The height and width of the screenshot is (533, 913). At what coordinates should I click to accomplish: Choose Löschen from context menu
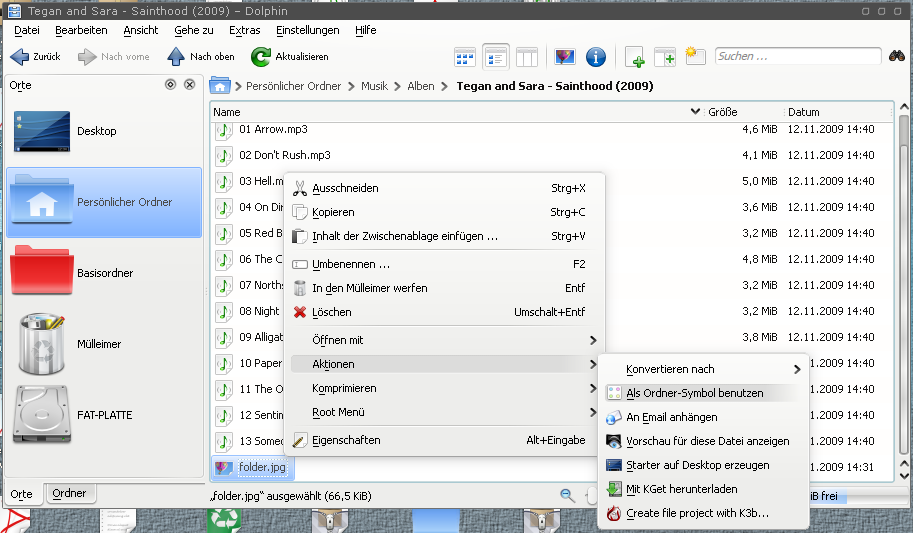click(444, 312)
